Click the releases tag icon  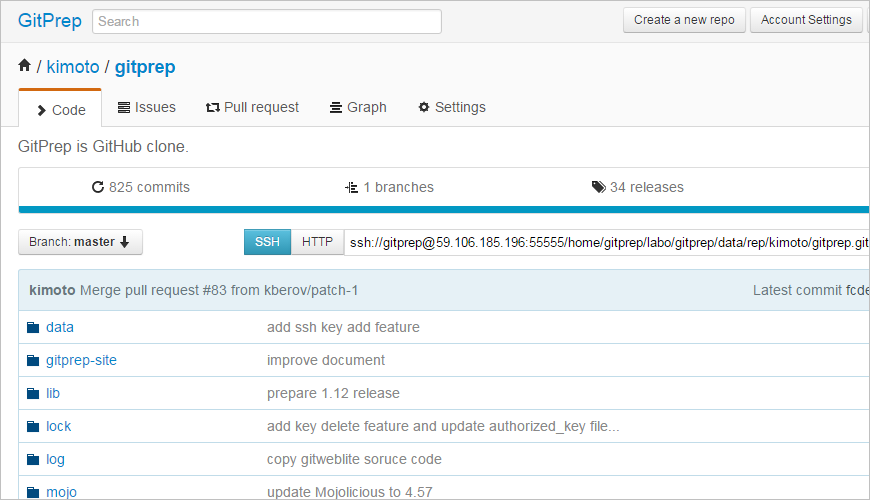(x=599, y=187)
